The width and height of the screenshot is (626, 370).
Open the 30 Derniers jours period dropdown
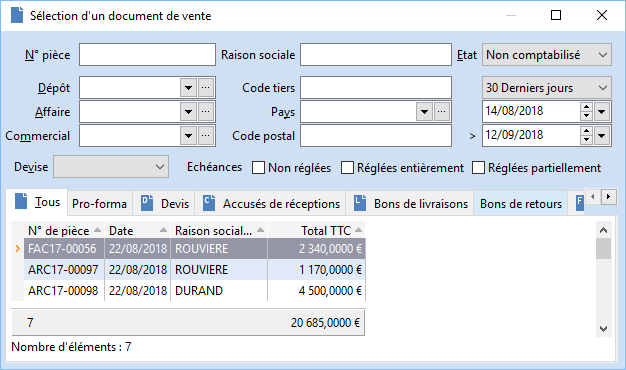tap(547, 87)
